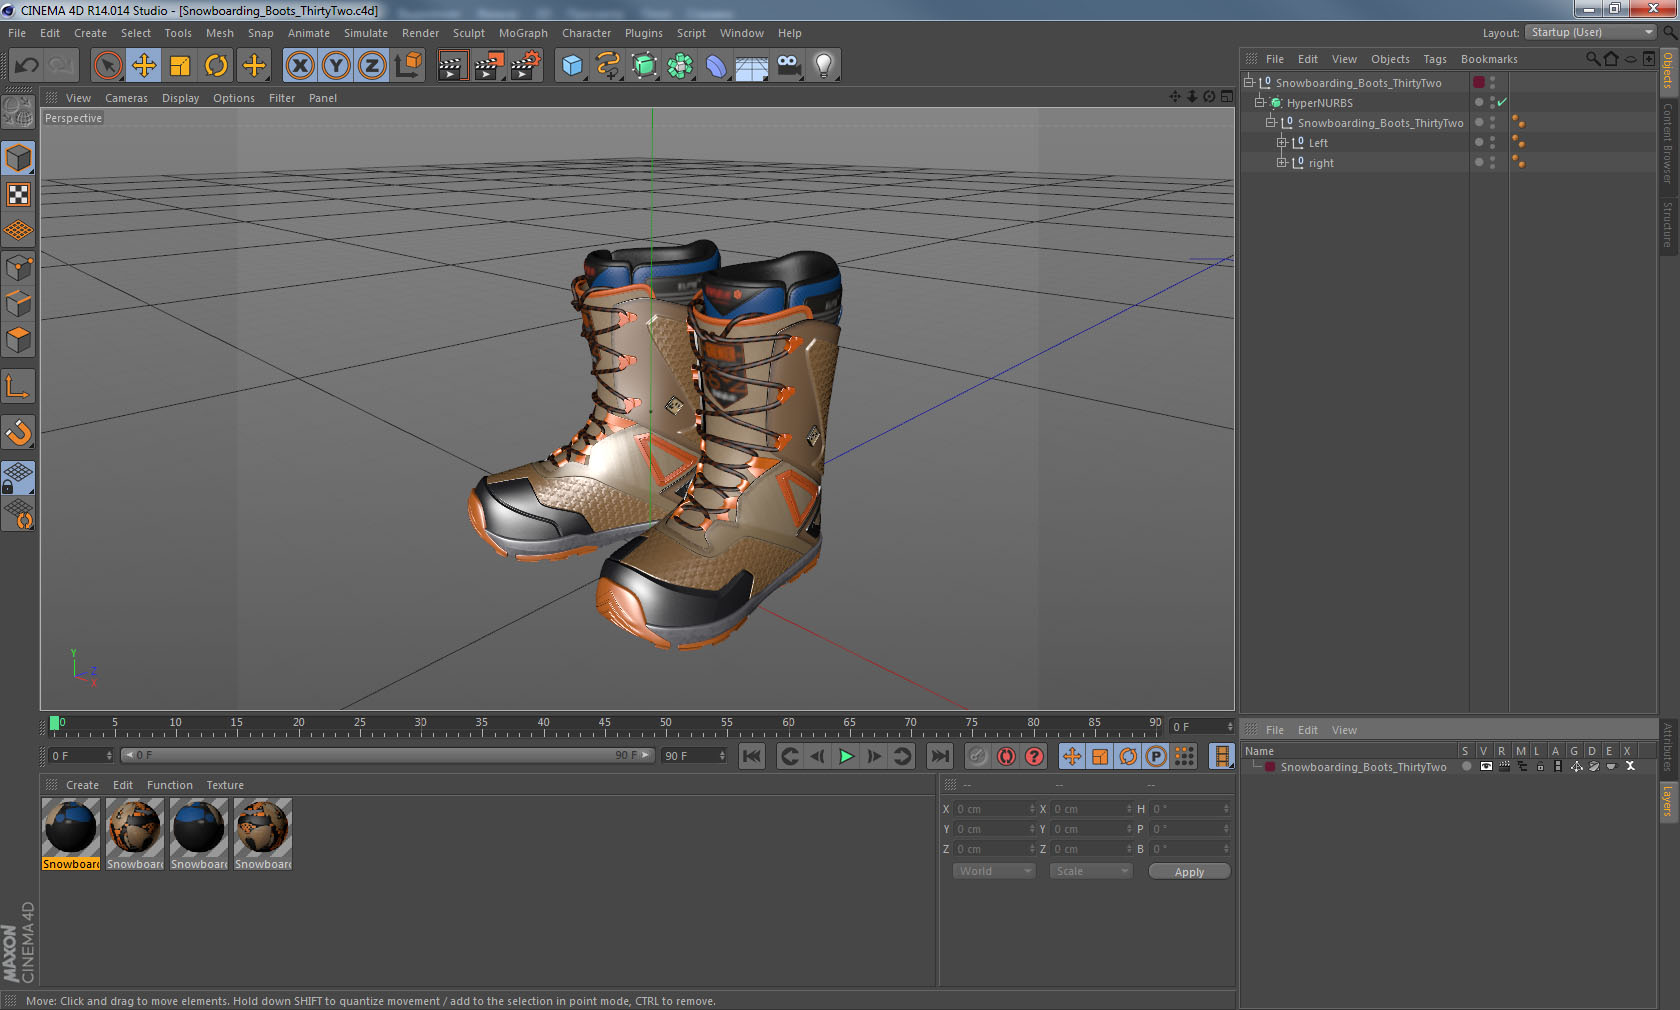
Task: Toggle Y-axis lock
Action: 336,66
